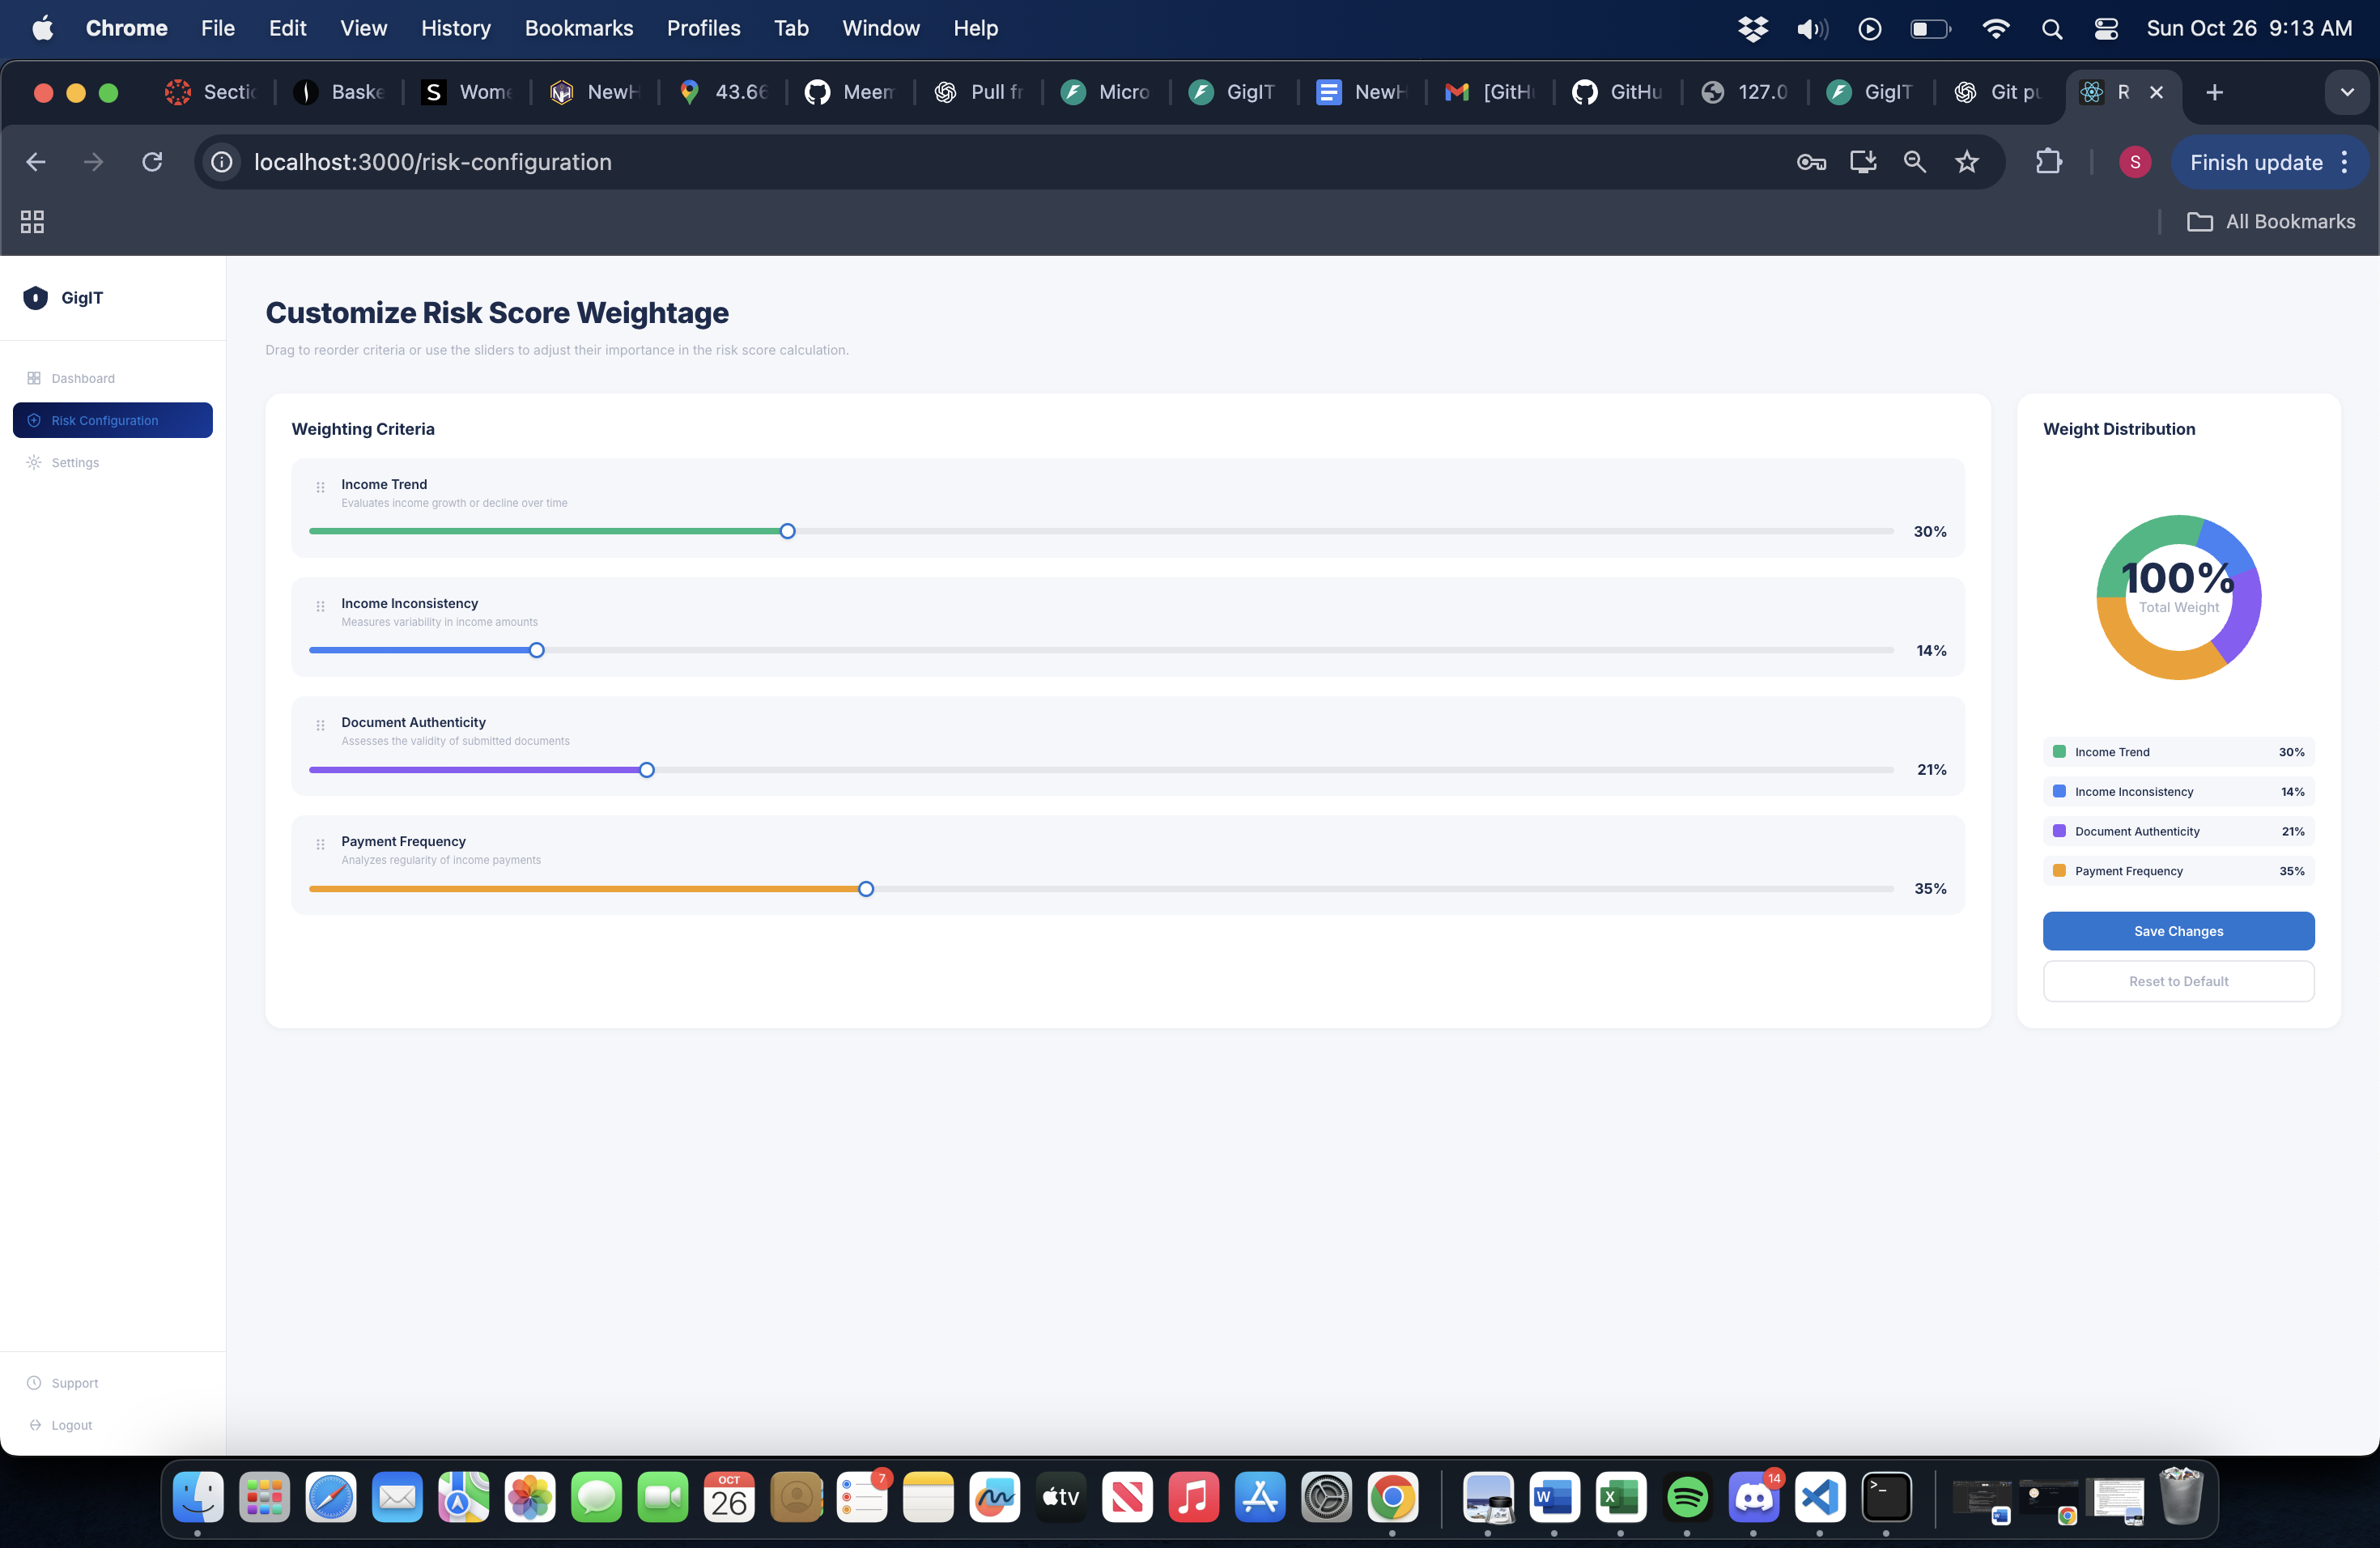Bookmark this page with the star icon

coord(1966,162)
